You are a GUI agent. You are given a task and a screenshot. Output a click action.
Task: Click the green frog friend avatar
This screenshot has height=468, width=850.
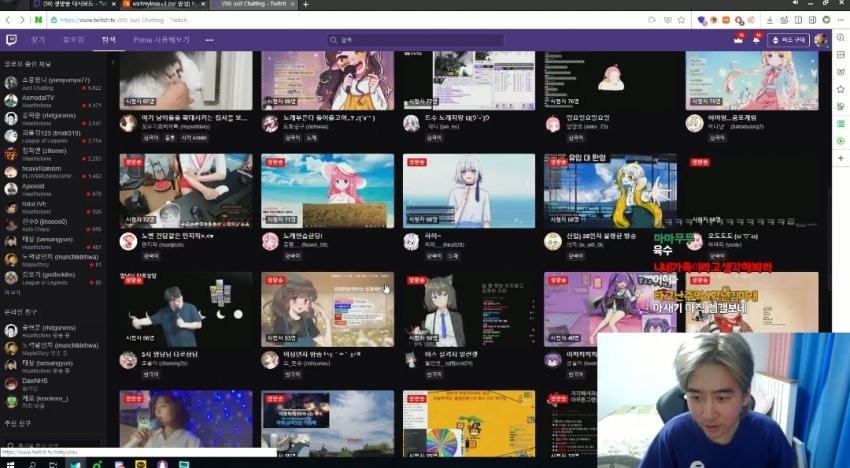[x=11, y=402]
